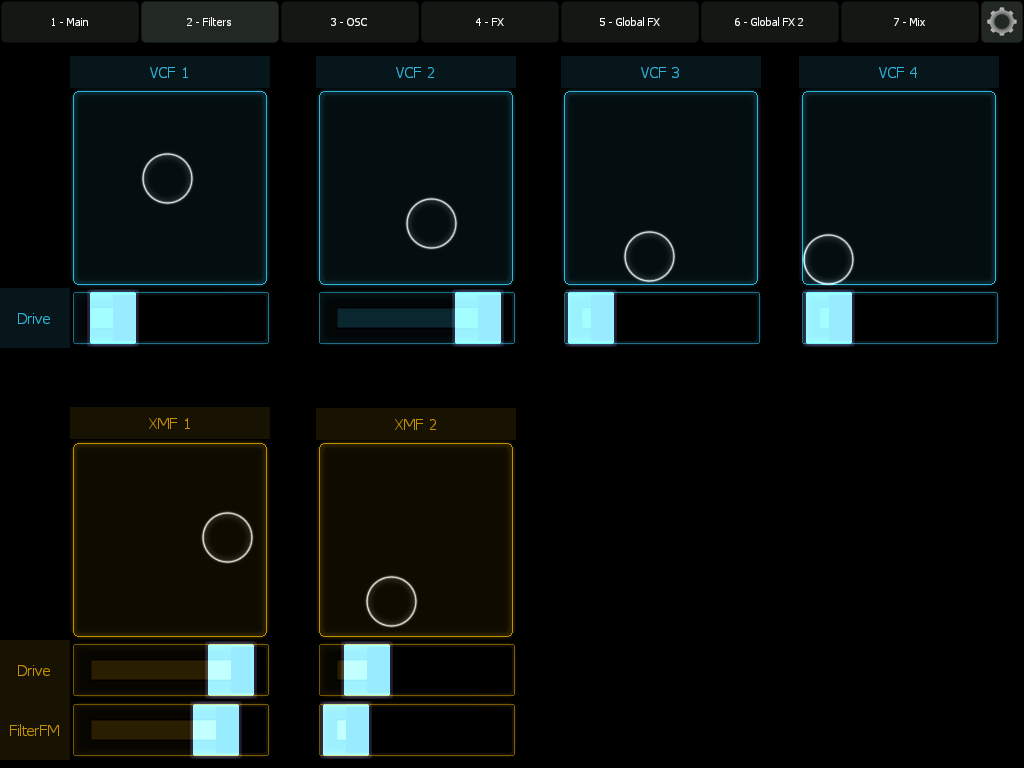Image resolution: width=1024 pixels, height=768 pixels.
Task: Click the XMF 1 Drive slider handle
Action: click(x=231, y=670)
